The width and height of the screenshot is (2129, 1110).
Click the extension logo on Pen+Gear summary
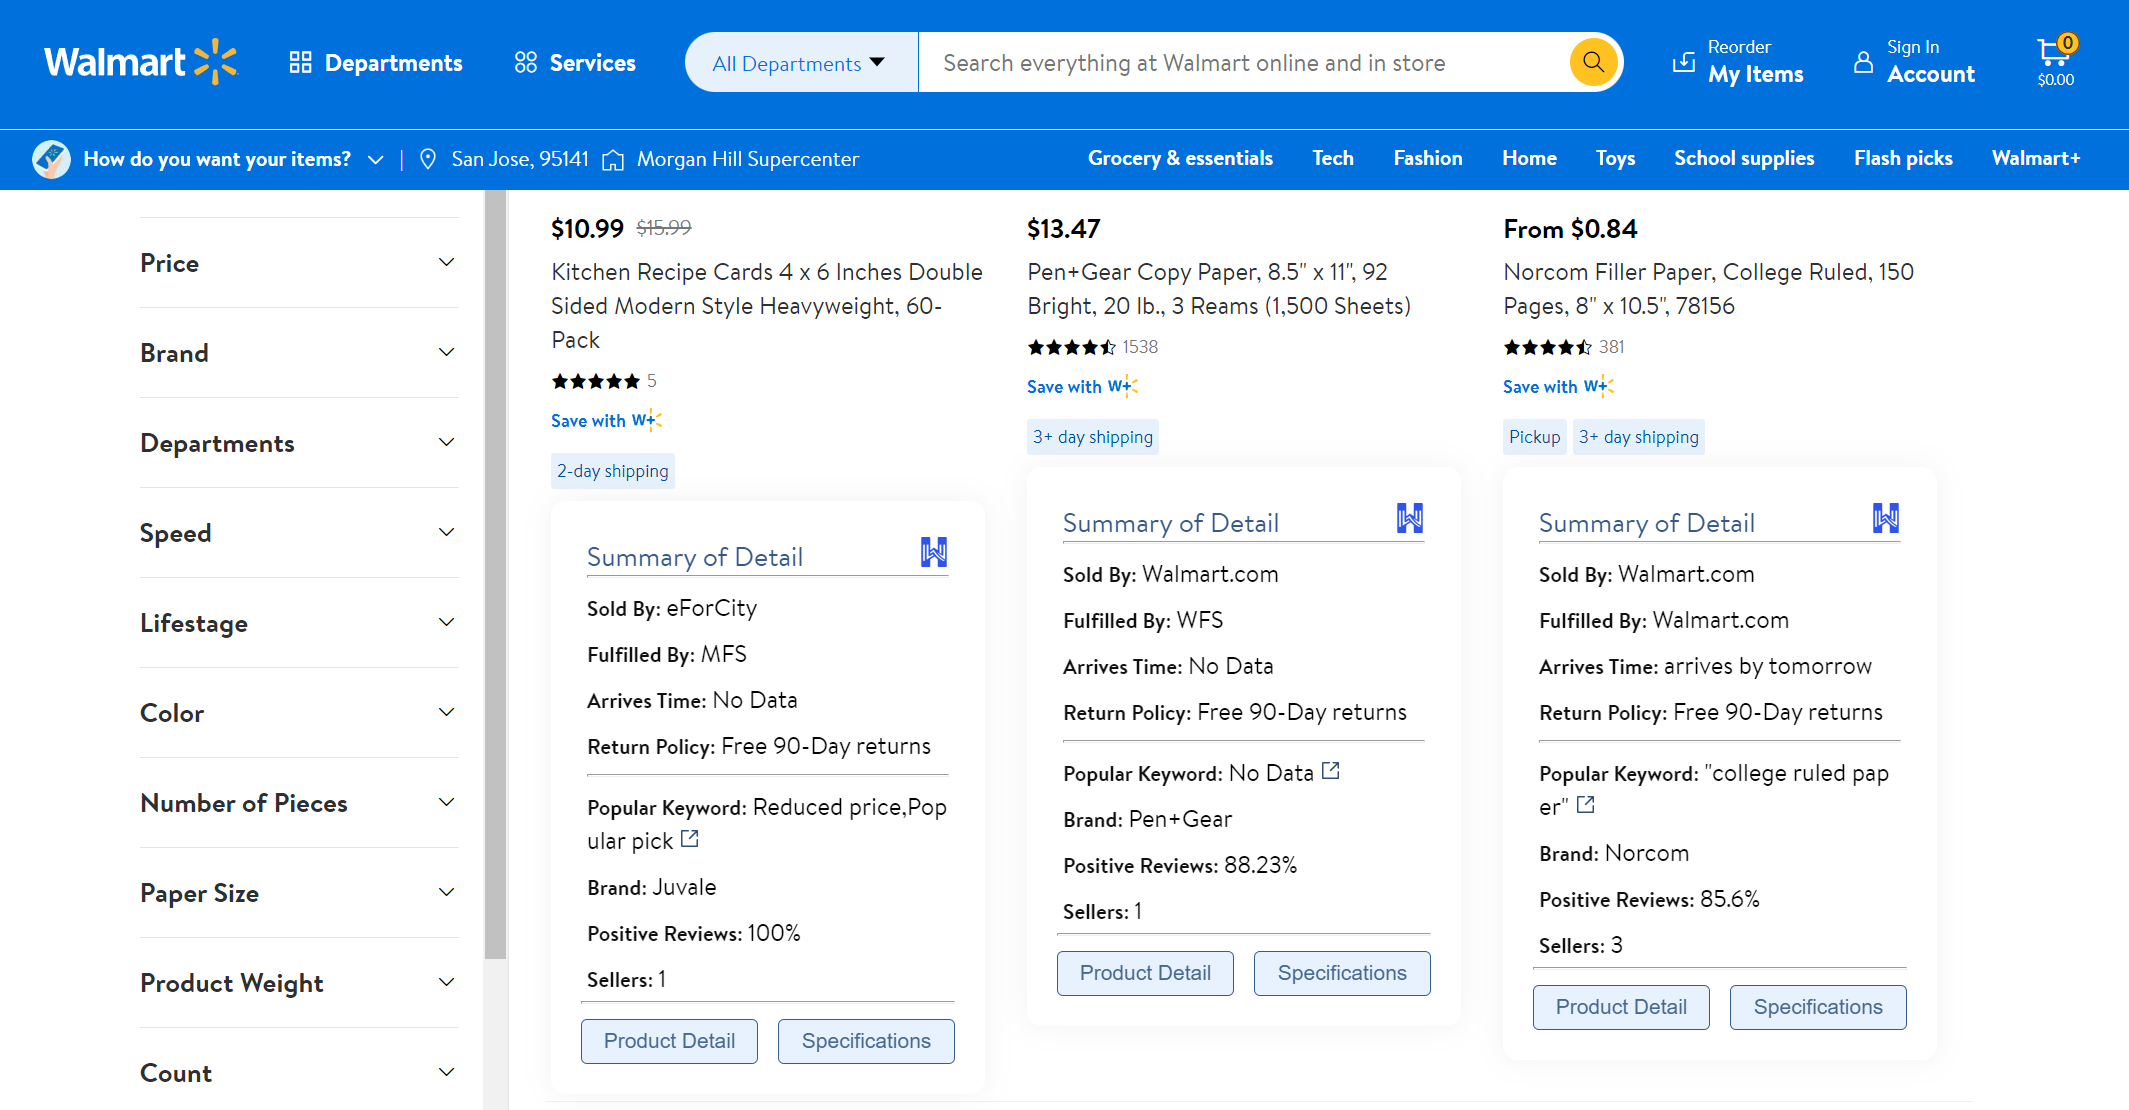tap(1409, 518)
